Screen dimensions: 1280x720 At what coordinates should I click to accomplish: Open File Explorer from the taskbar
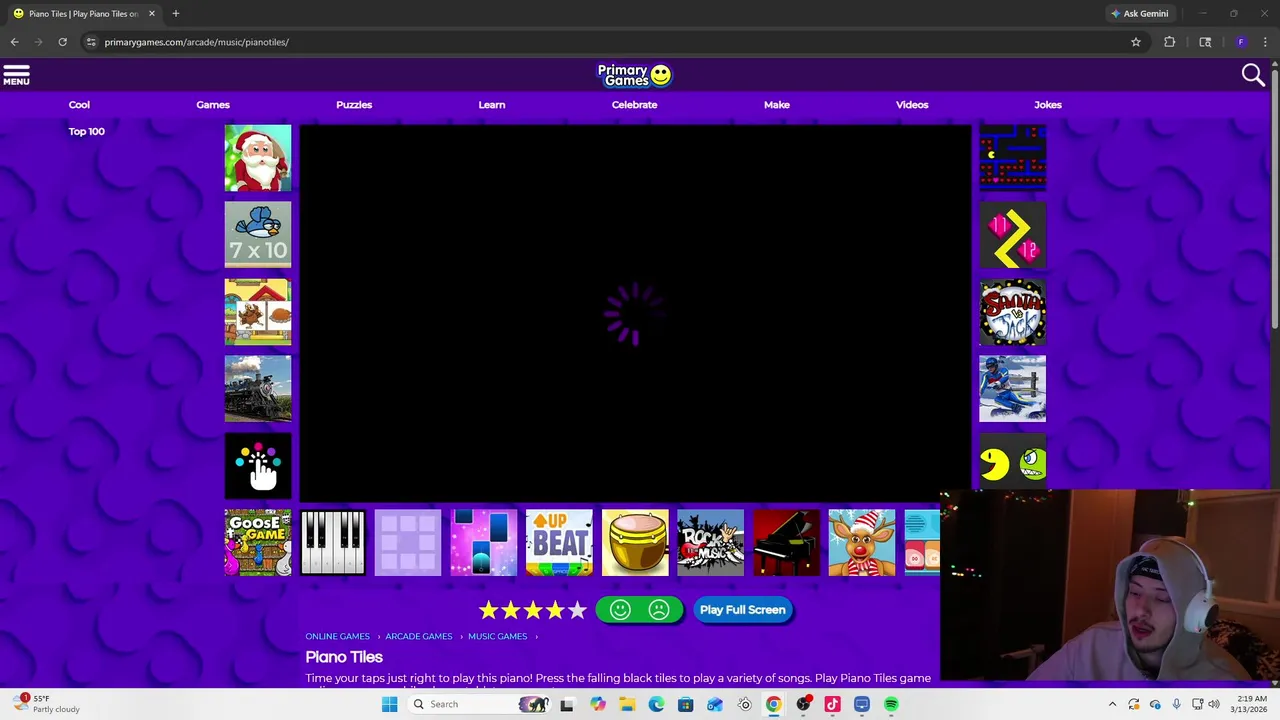click(627, 704)
